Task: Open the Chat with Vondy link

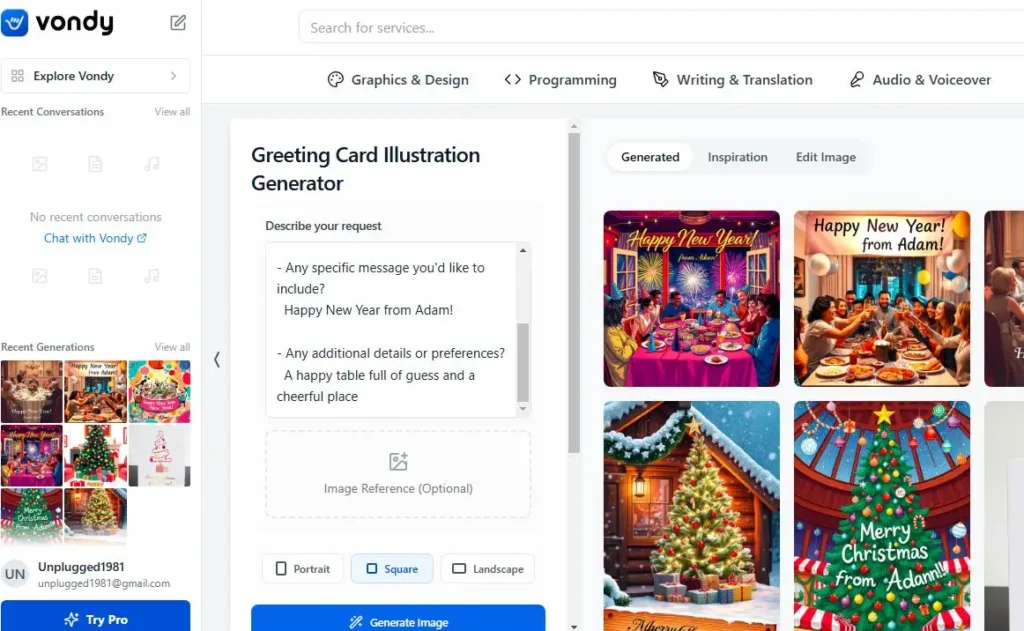Action: click(95, 238)
